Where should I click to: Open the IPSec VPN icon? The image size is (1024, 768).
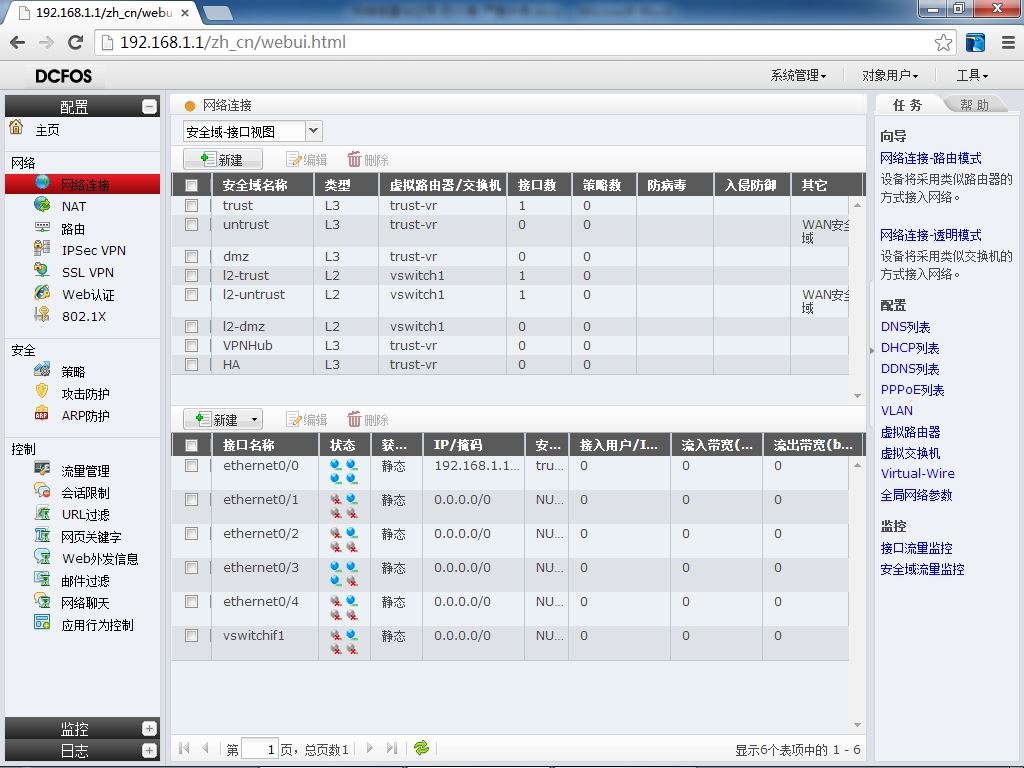[42, 249]
